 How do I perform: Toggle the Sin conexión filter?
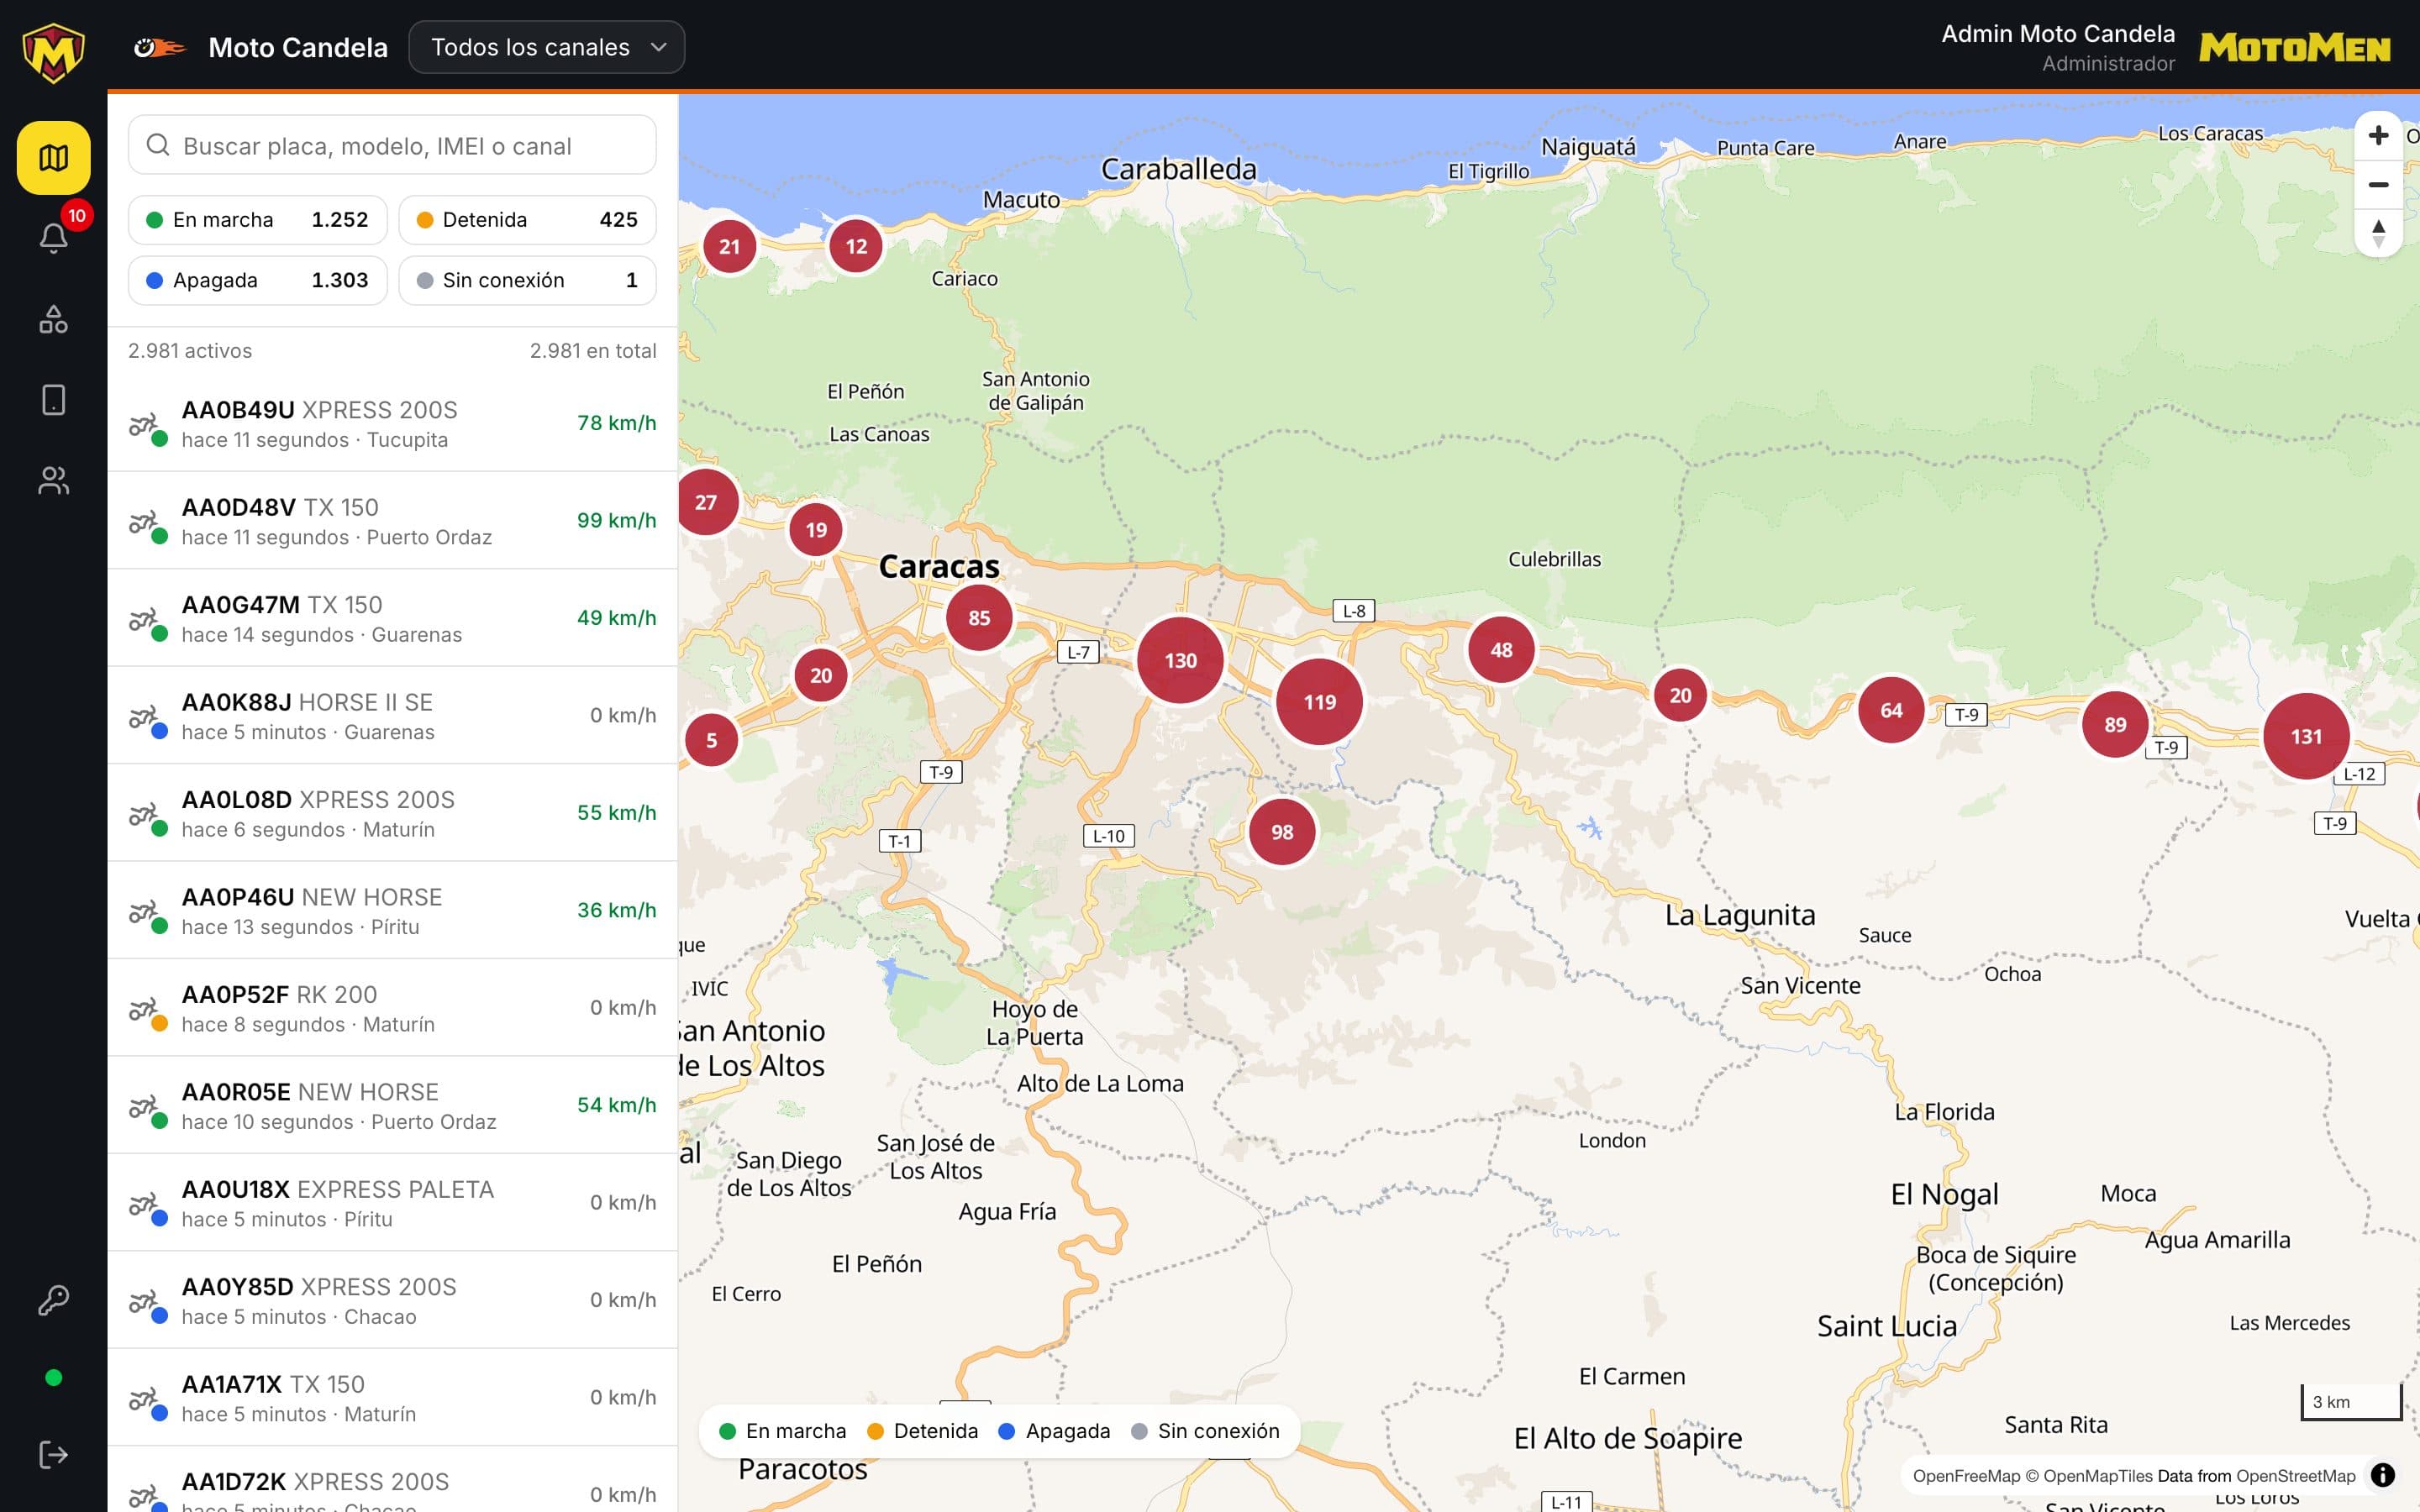(x=527, y=281)
